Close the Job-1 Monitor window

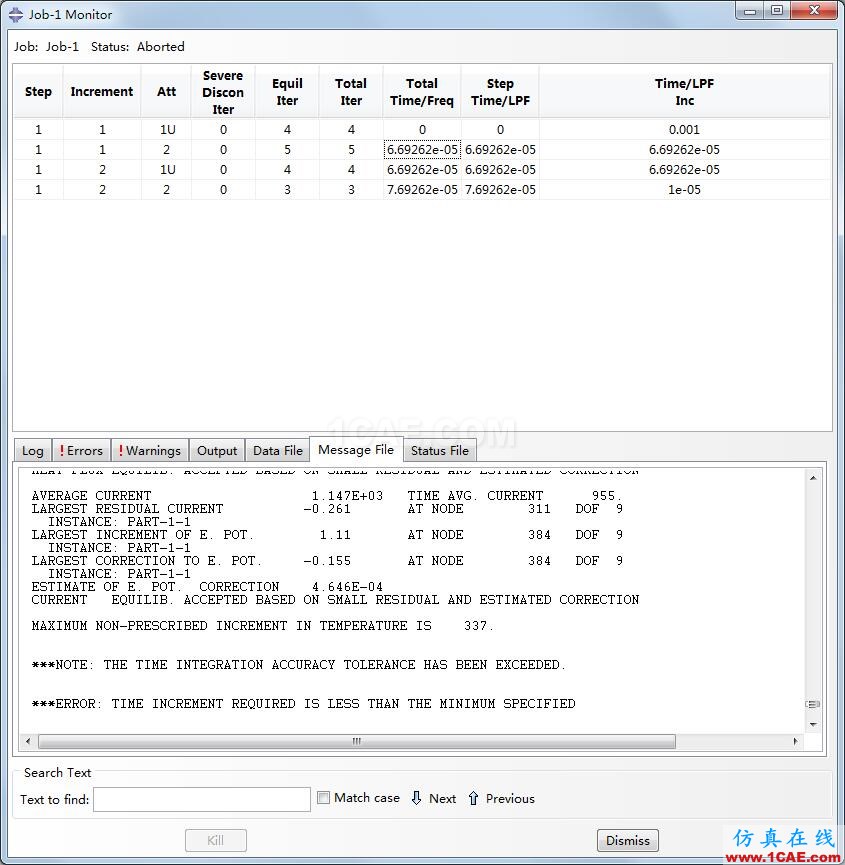(814, 11)
